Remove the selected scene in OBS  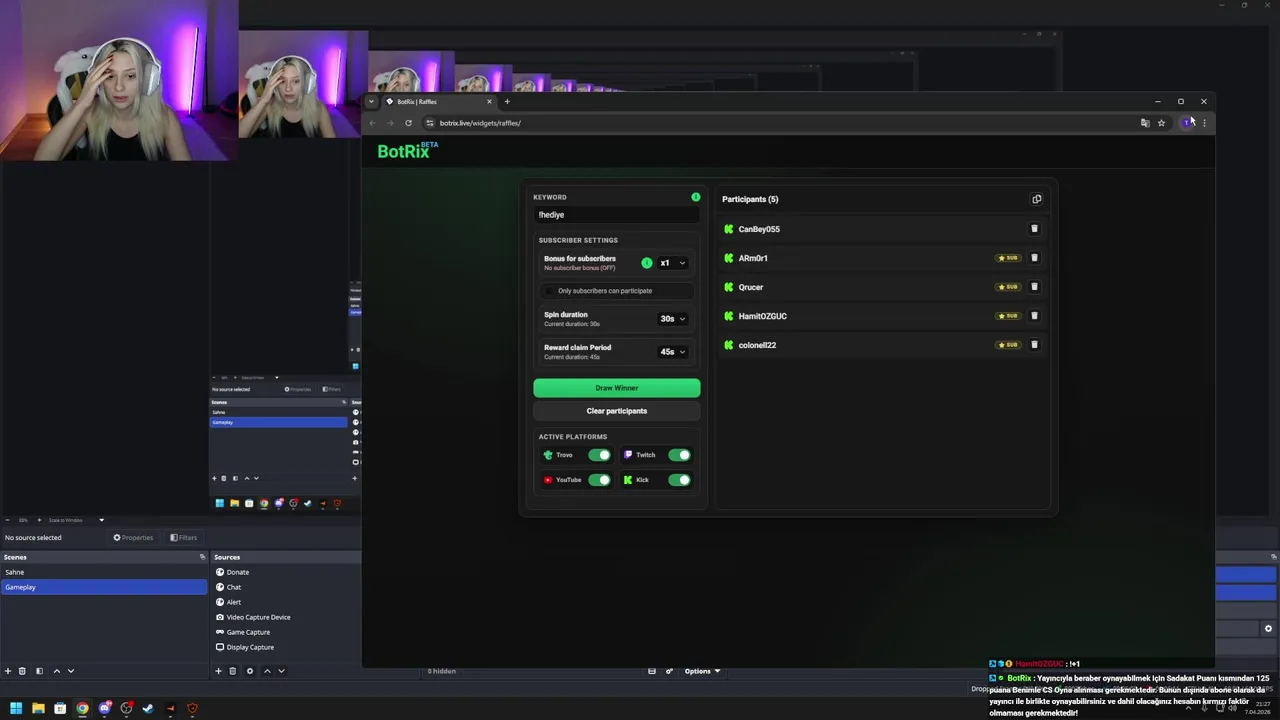click(22, 671)
